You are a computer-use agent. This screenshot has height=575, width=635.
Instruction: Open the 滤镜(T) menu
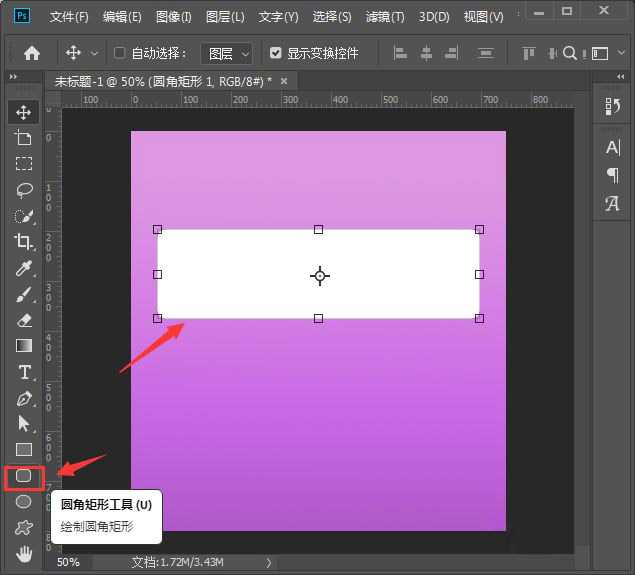(x=385, y=17)
